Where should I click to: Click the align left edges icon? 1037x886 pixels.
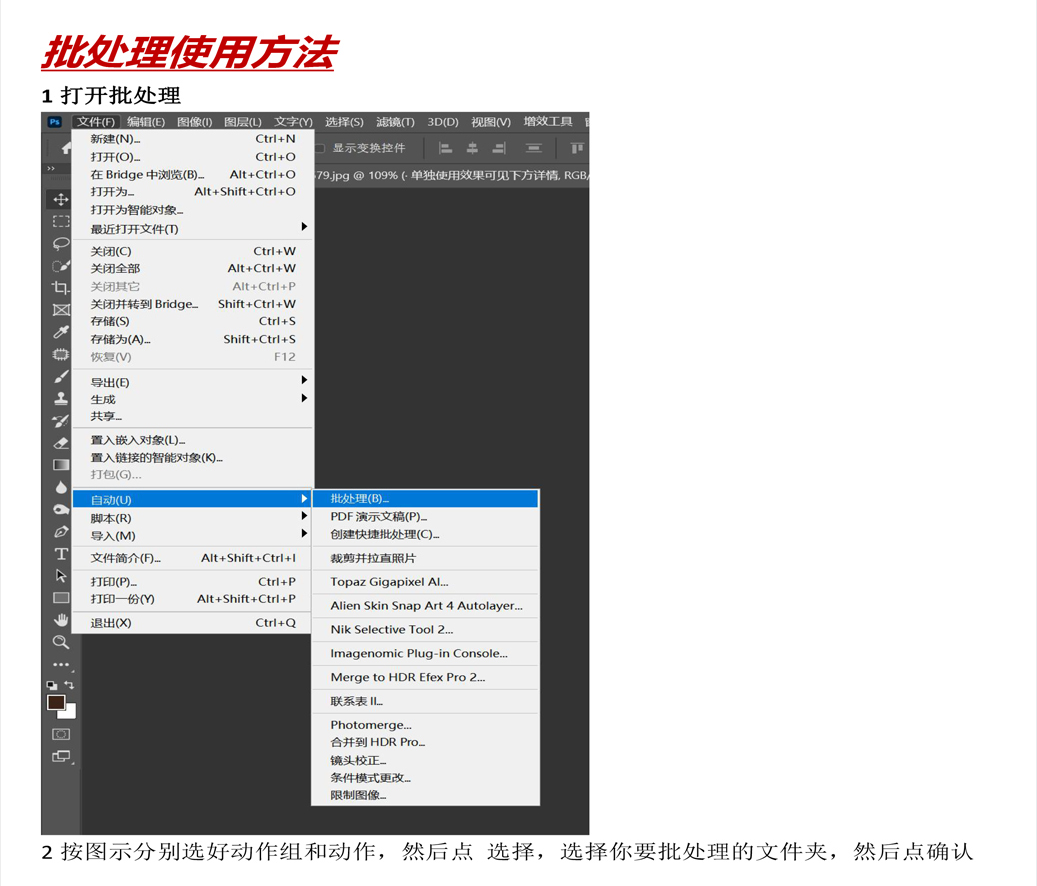point(446,148)
